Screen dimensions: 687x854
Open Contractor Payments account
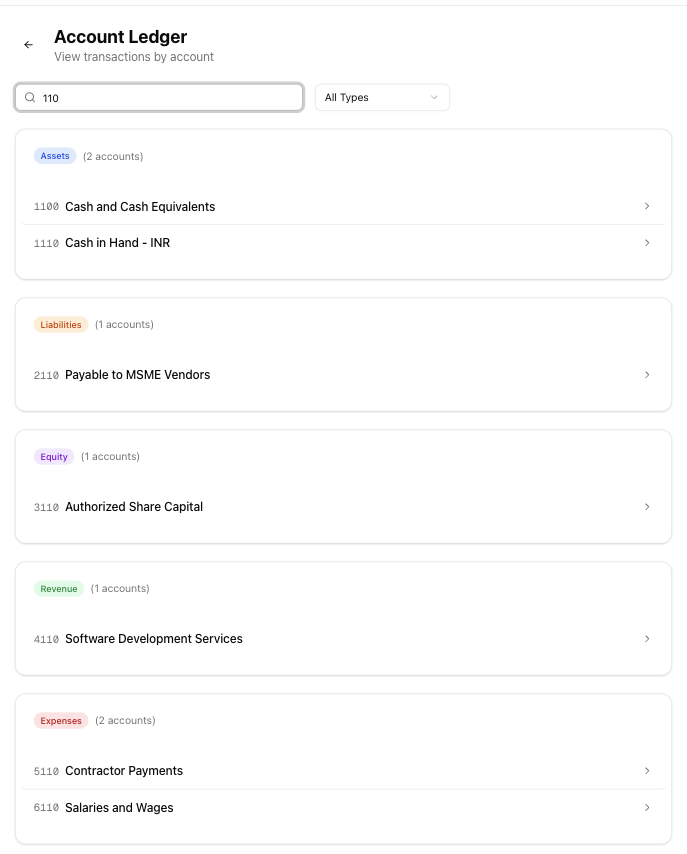[124, 771]
